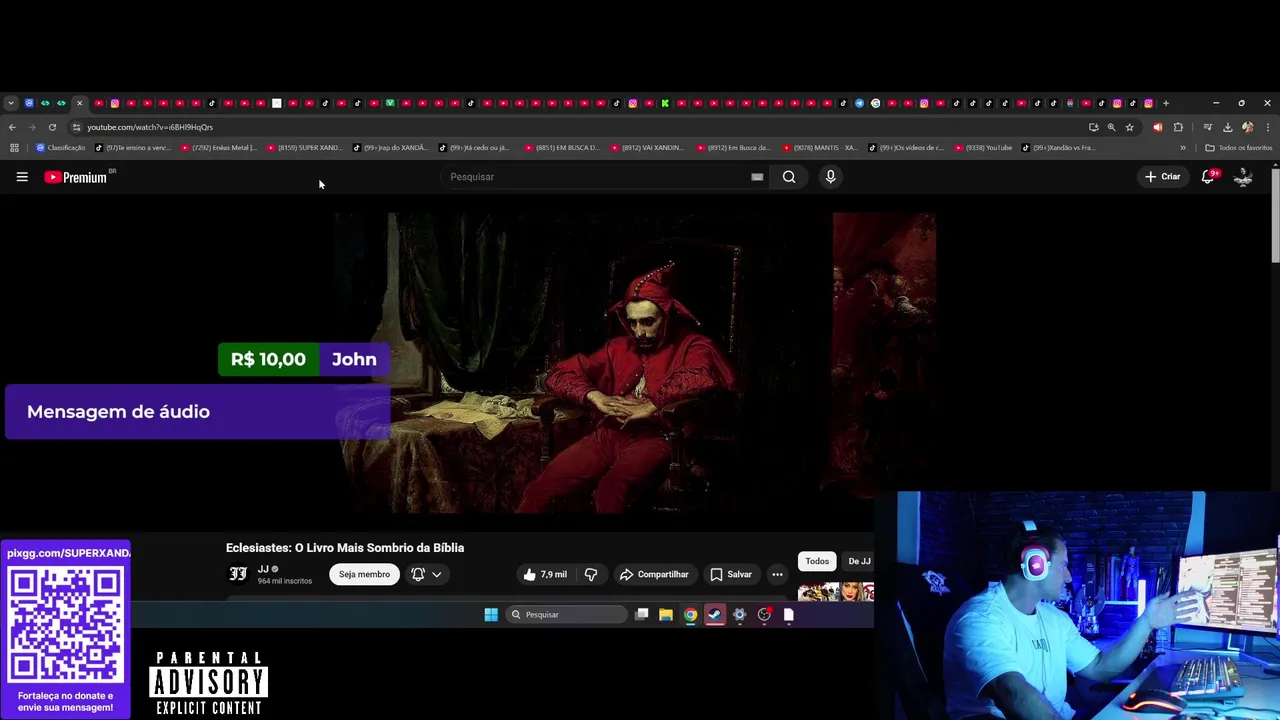Select the Todos filter chip
The image size is (1280, 720).
click(817, 561)
